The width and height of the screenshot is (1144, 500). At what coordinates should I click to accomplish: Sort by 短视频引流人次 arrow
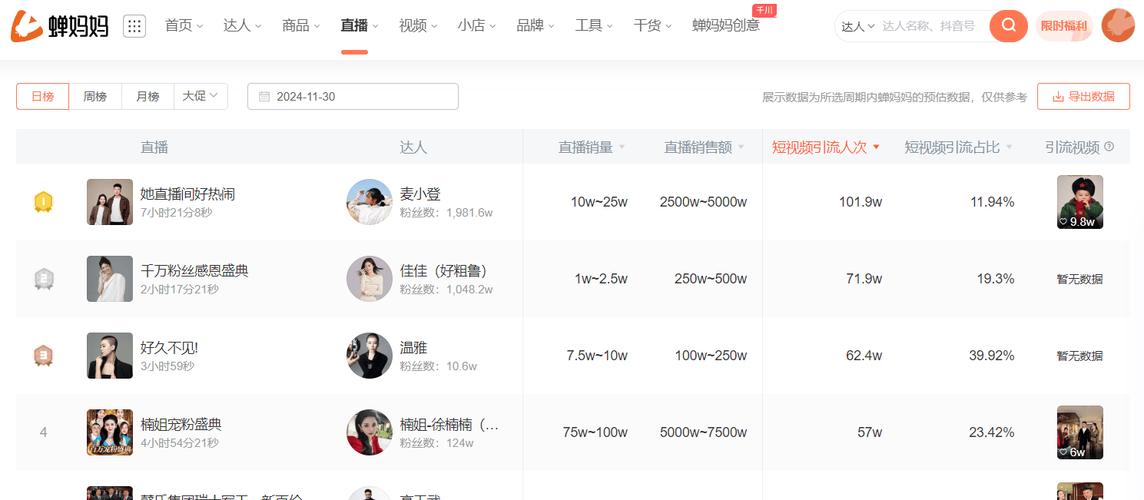tap(876, 147)
